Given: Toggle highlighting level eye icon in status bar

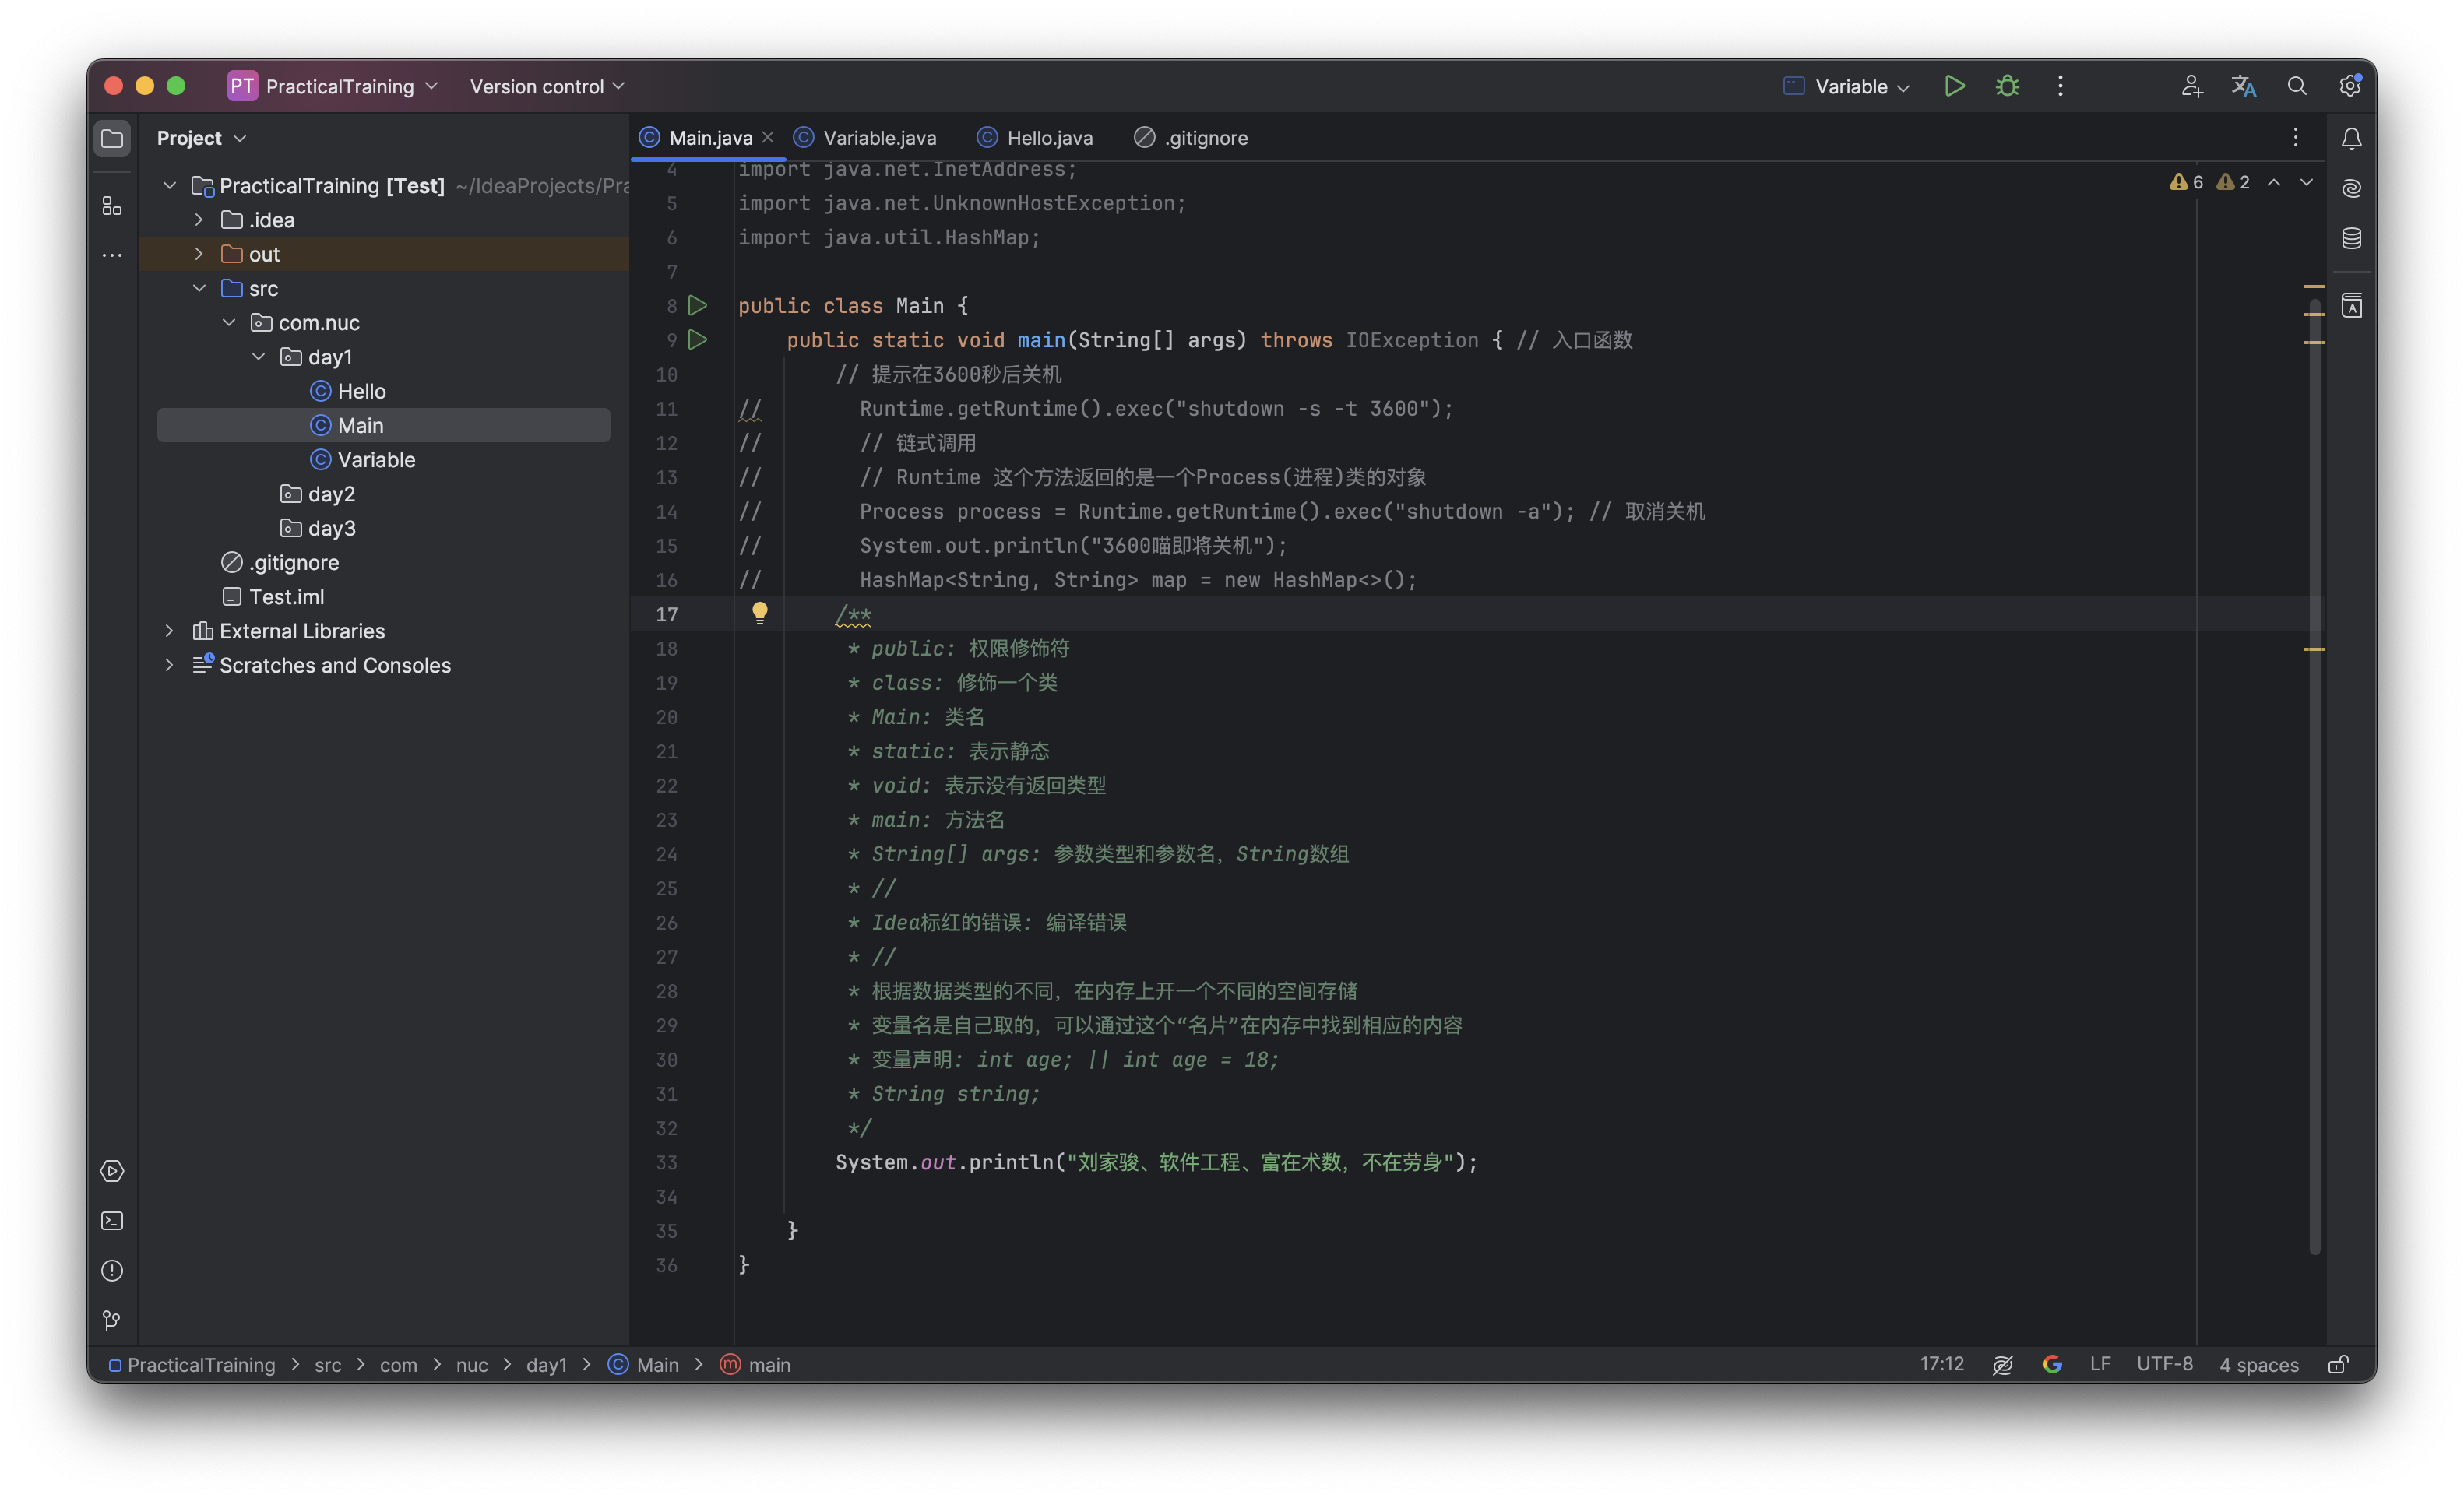Looking at the screenshot, I should [2002, 1364].
